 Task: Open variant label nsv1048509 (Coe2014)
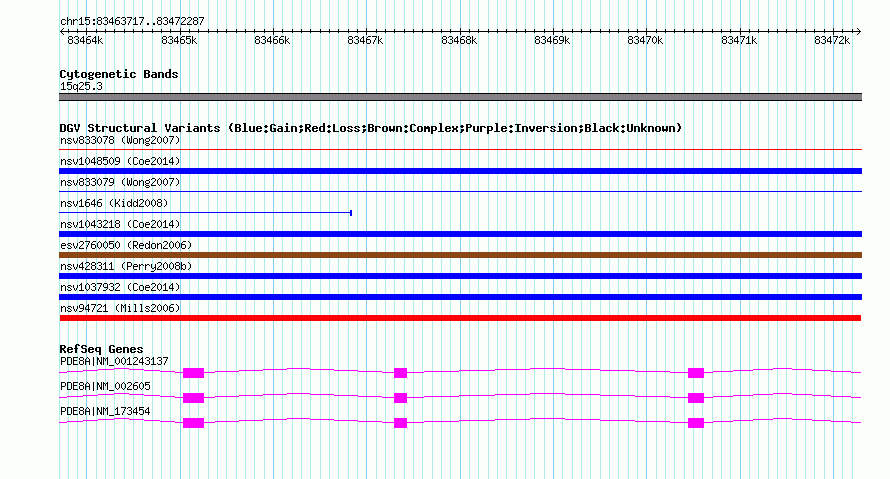pos(120,161)
